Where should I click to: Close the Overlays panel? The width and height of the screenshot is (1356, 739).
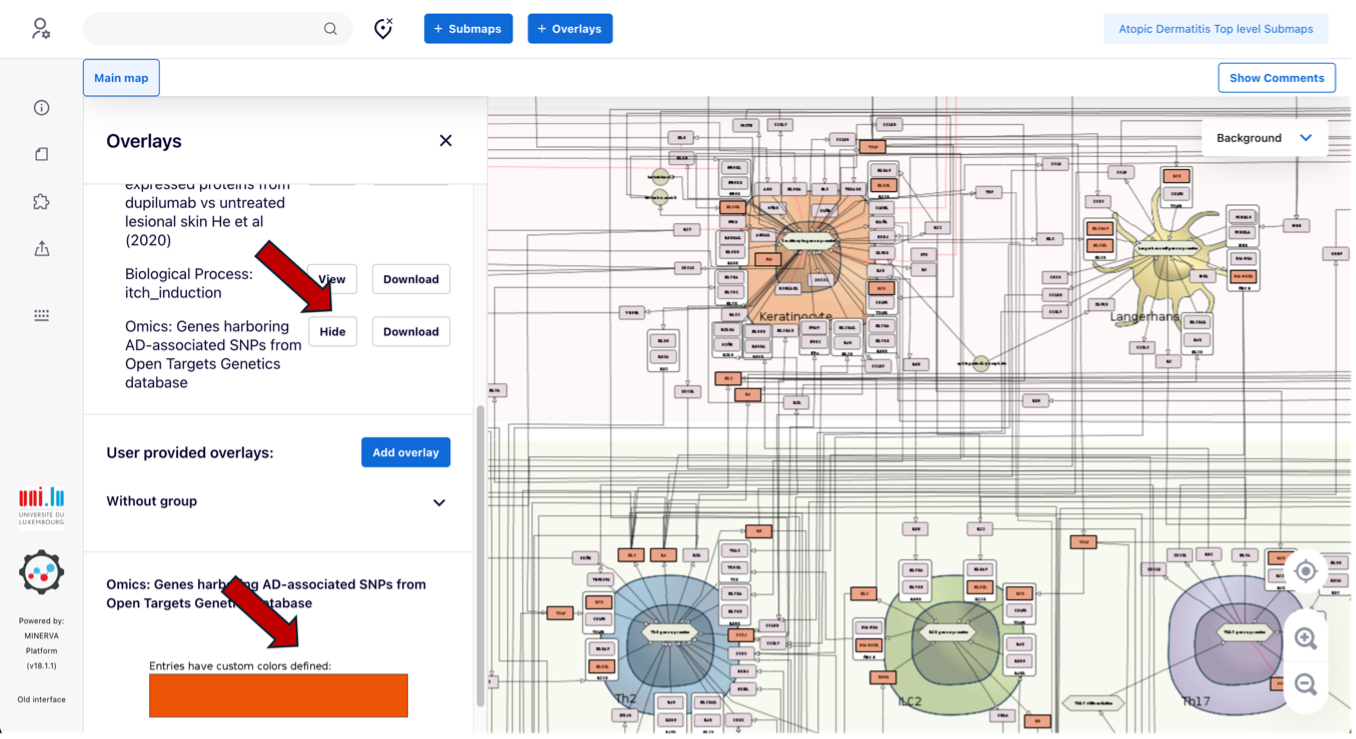[446, 141]
